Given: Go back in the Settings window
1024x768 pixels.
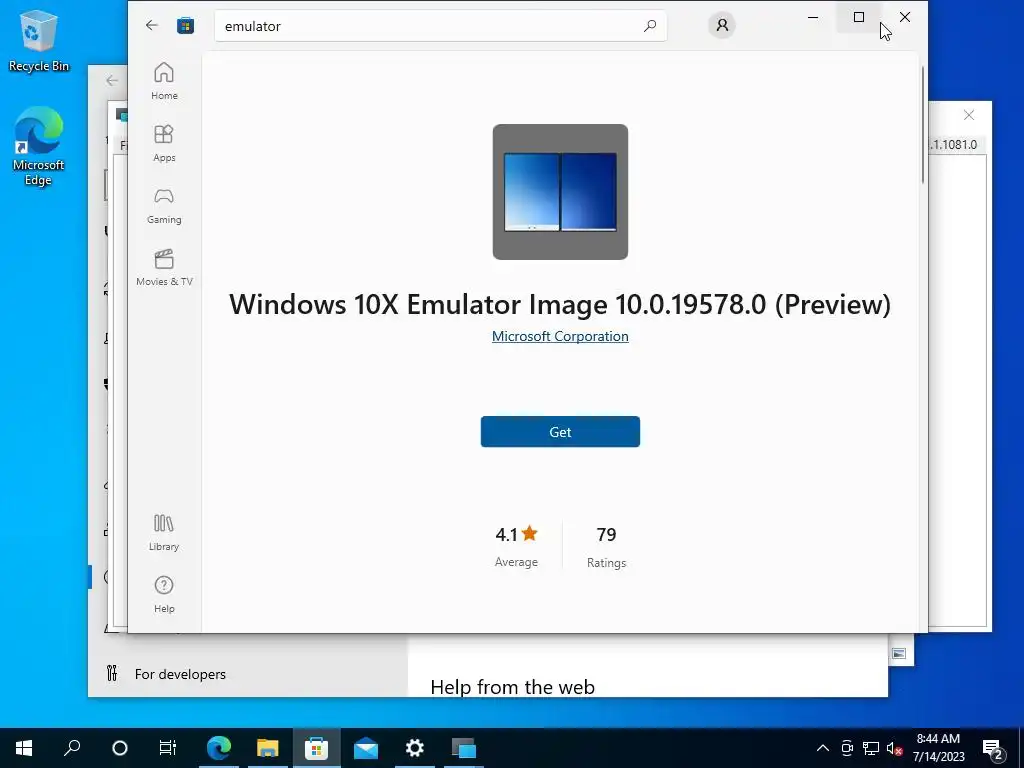Looking at the screenshot, I should click(112, 80).
